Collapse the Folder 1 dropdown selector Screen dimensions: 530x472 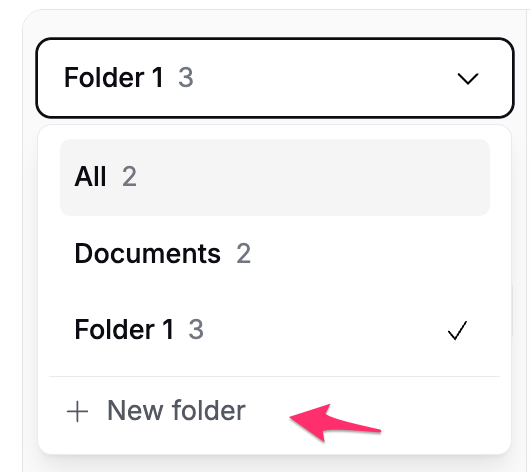275,78
